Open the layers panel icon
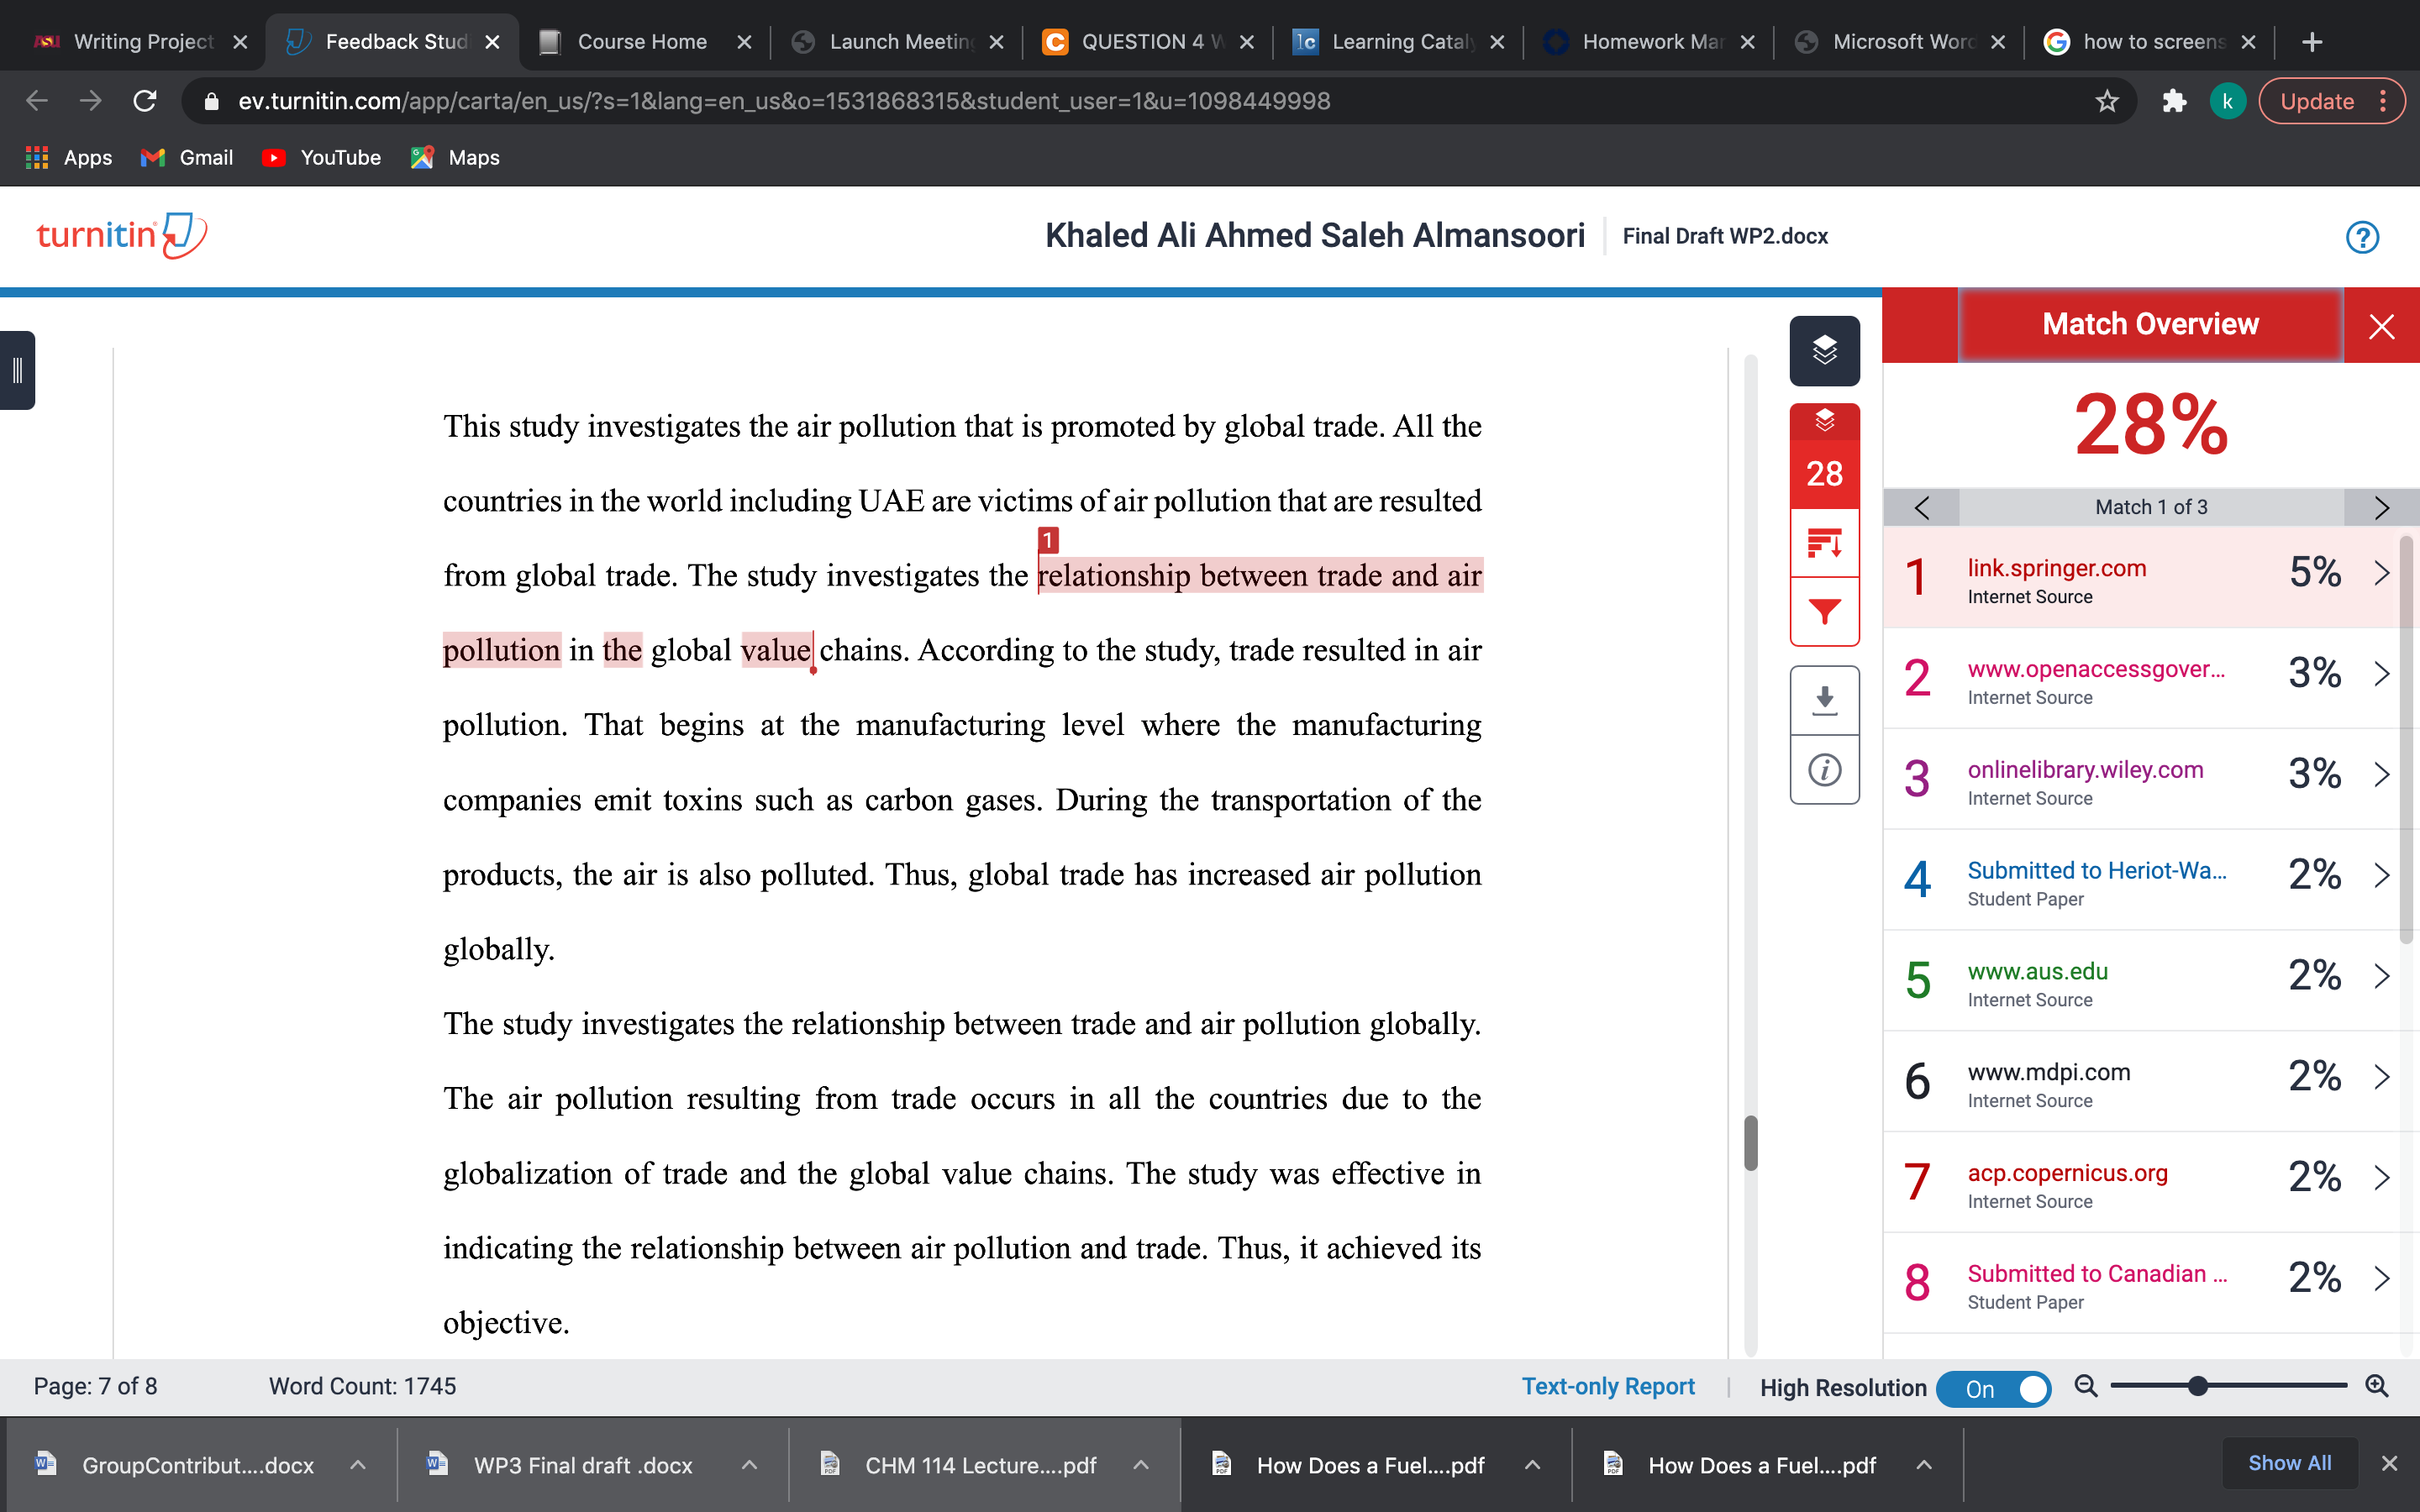This screenshot has height=1512, width=2420. click(x=1824, y=351)
